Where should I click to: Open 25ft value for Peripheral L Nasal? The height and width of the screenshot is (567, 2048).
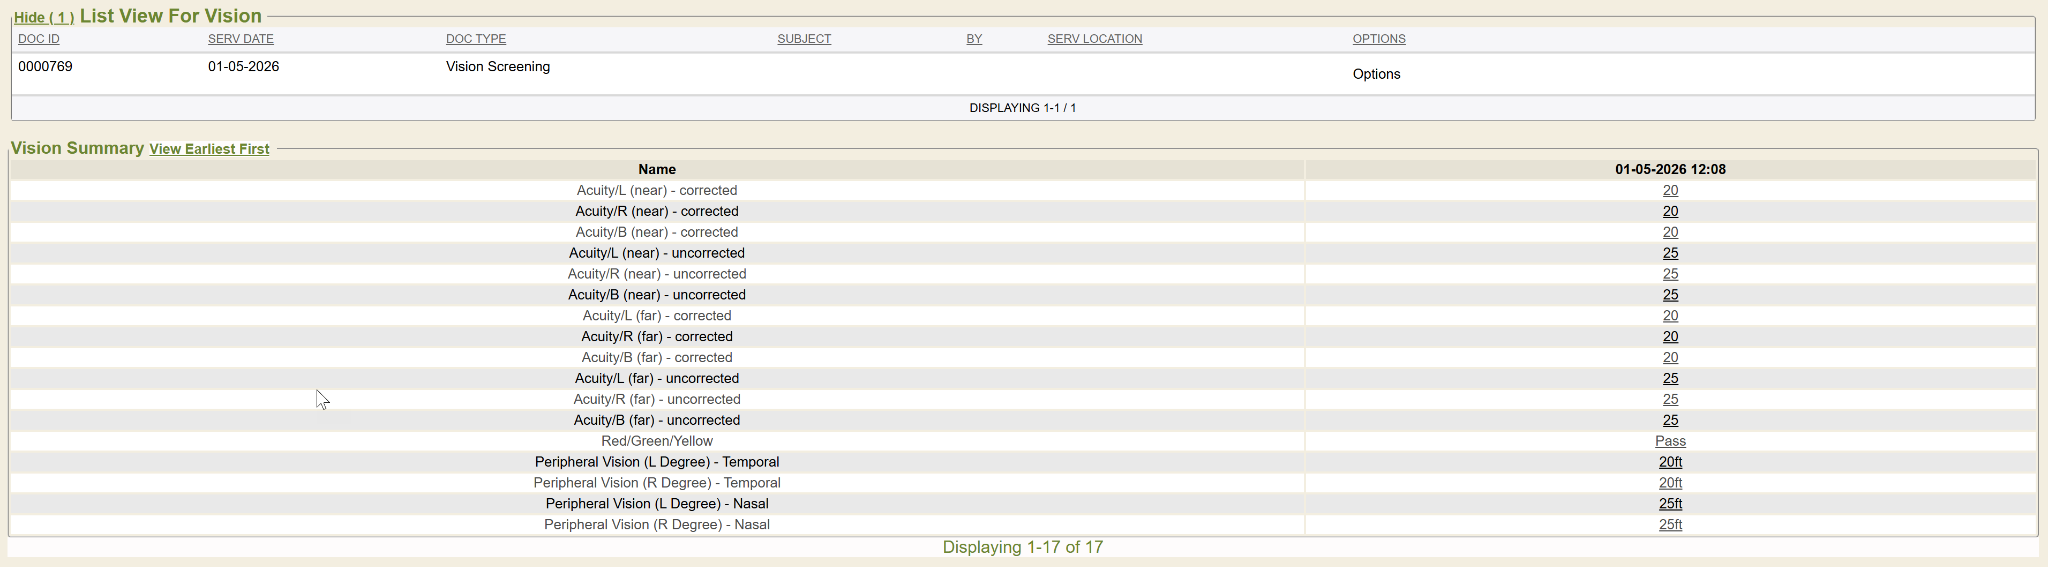click(x=1670, y=504)
